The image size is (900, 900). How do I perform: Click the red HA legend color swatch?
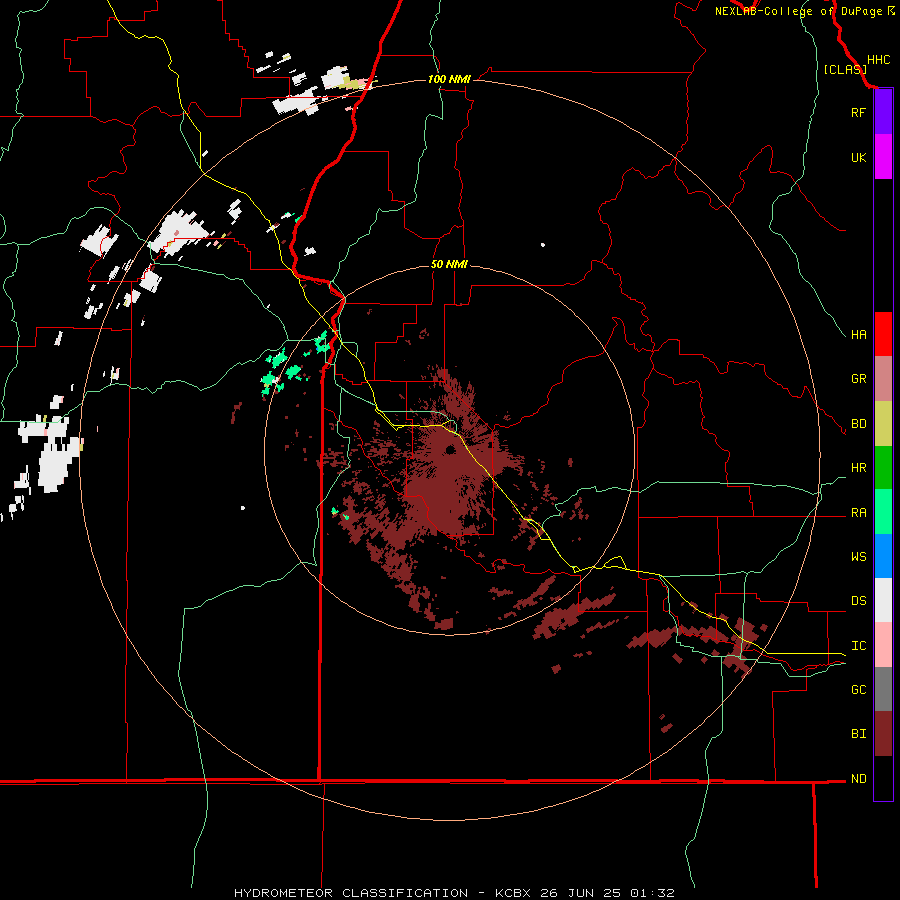click(883, 334)
